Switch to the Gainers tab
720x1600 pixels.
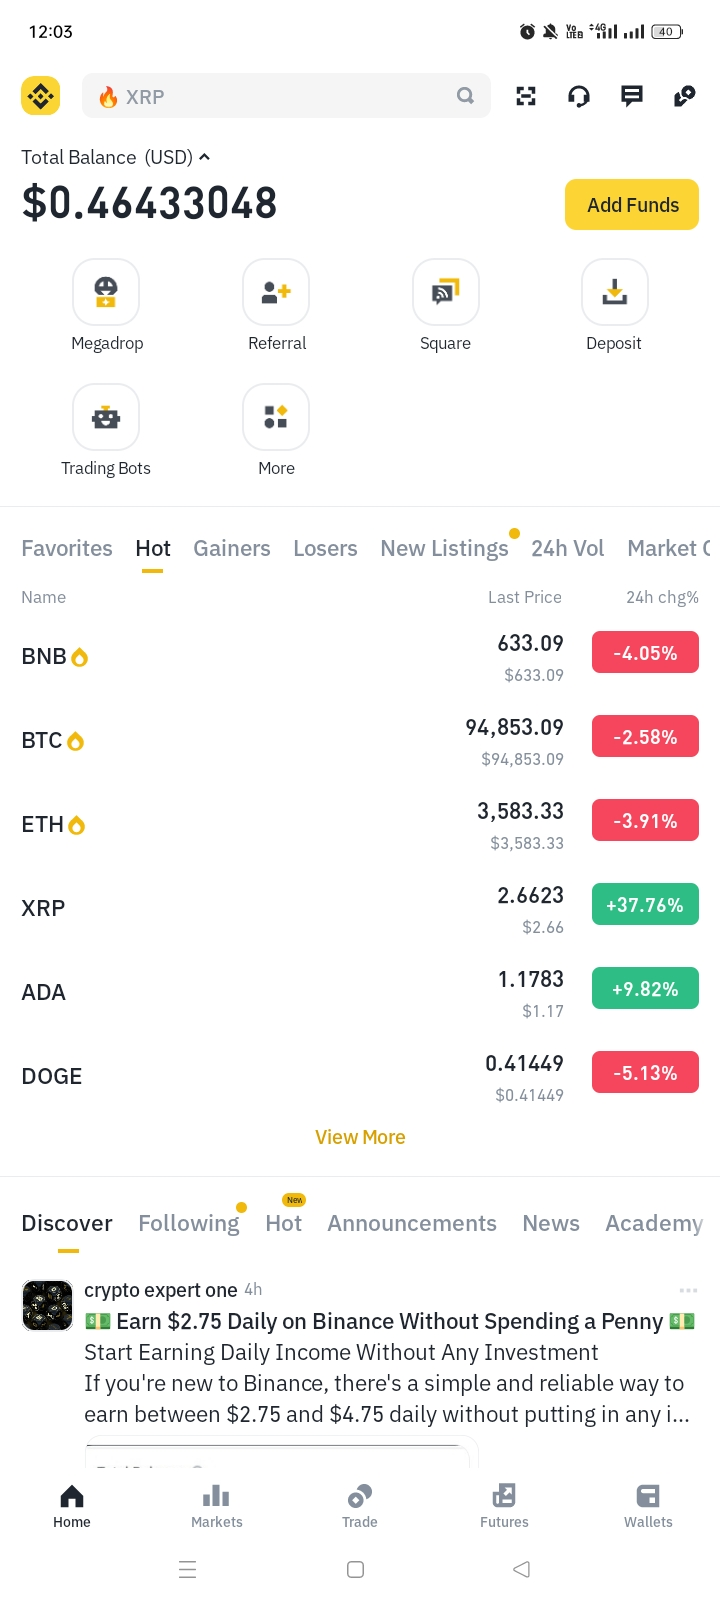232,548
